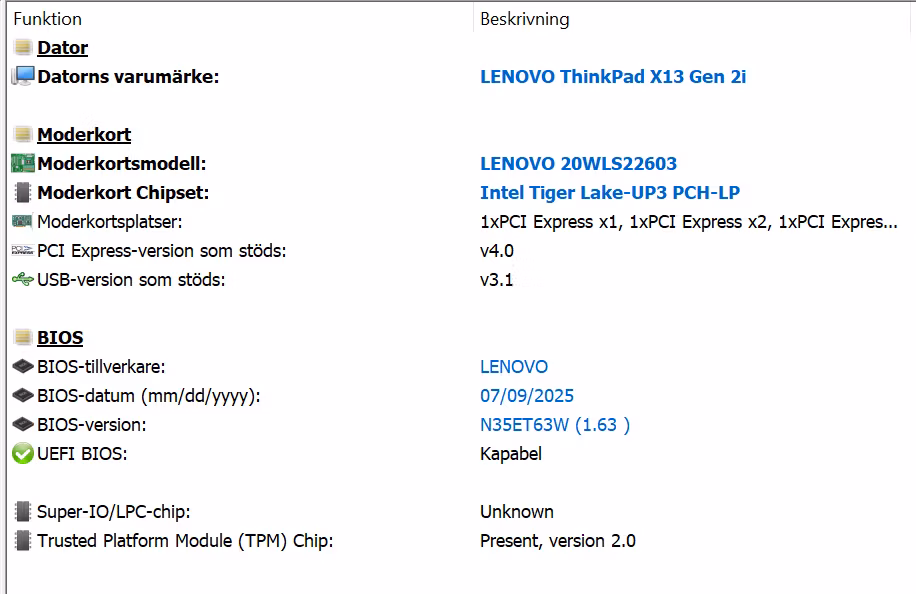
Task: Select the Moderkort section header
Action: tap(84, 134)
